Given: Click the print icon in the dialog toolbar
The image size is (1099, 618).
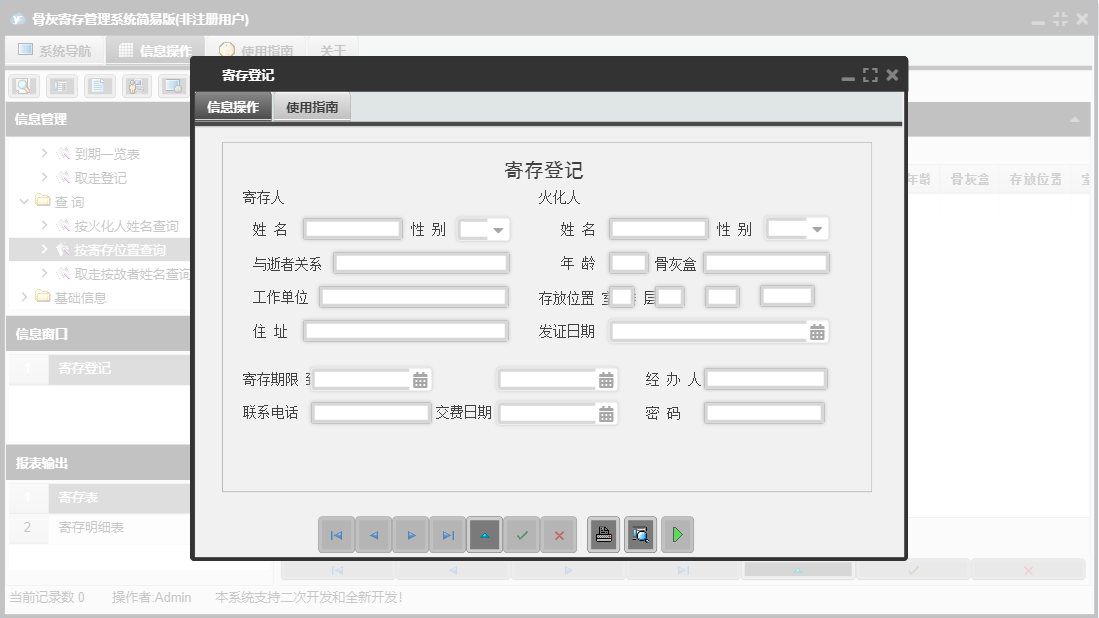Looking at the screenshot, I should pos(603,534).
